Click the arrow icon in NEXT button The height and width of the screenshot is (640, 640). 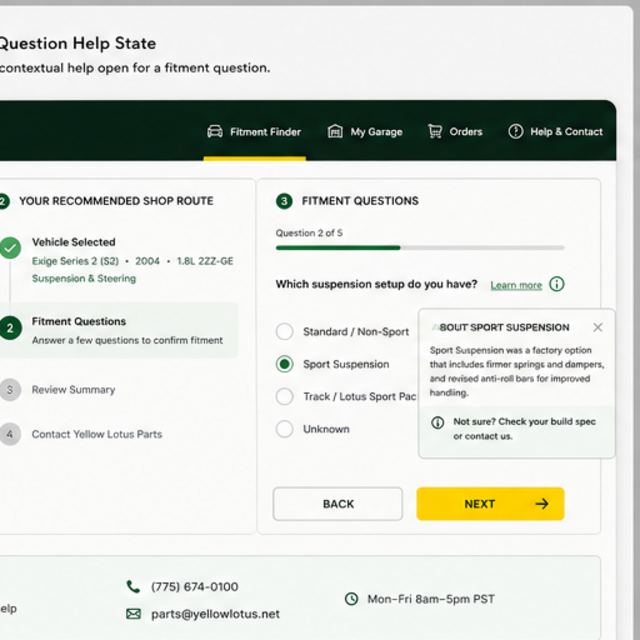[x=542, y=504]
